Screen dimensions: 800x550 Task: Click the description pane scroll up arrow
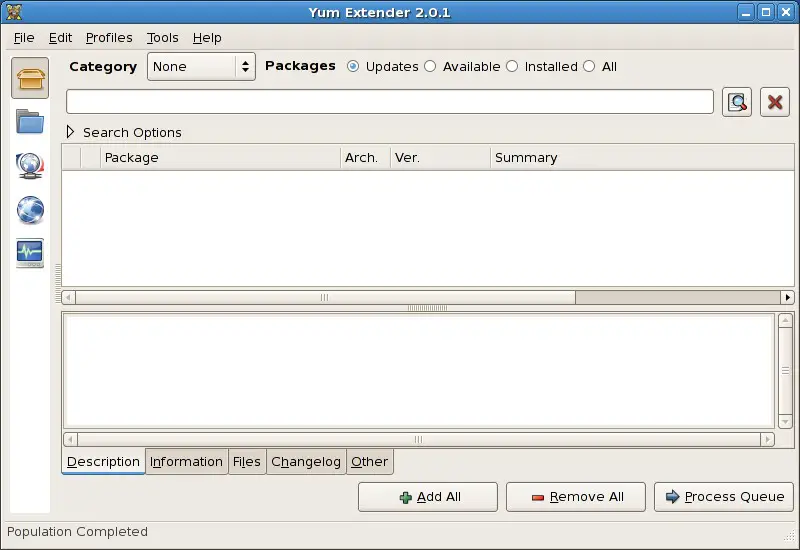coord(785,320)
